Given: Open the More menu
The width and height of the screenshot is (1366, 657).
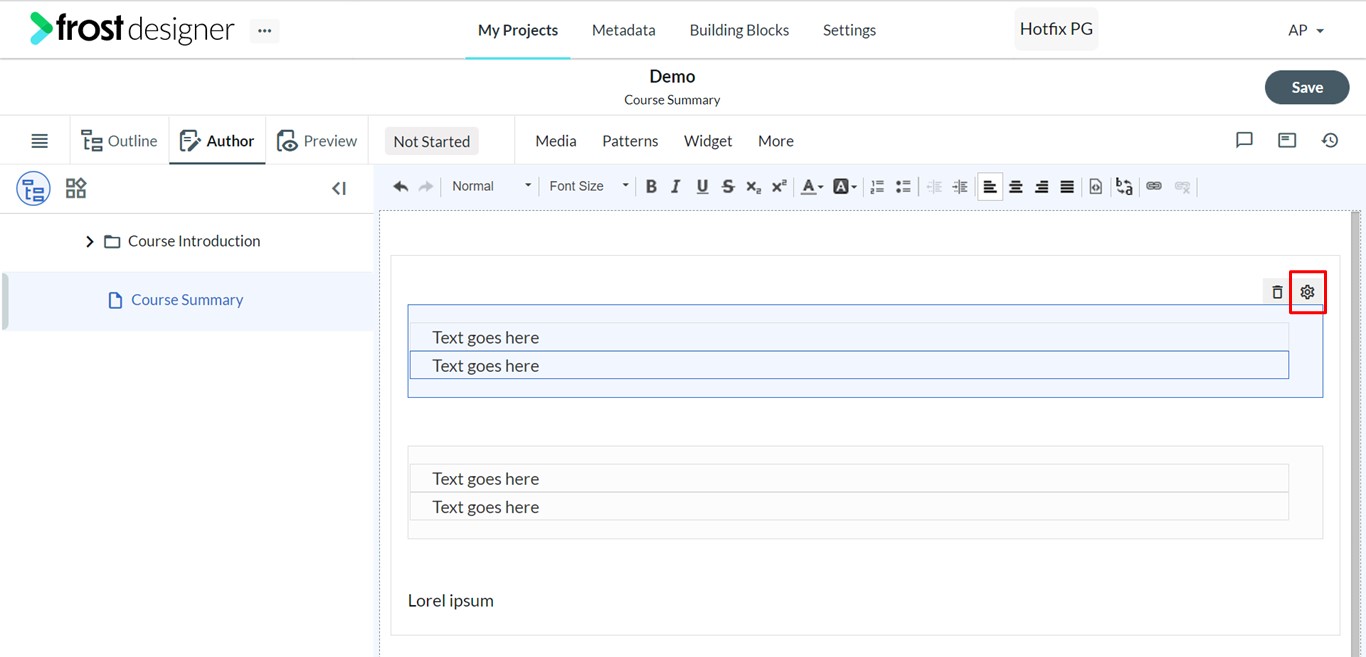Looking at the screenshot, I should pos(776,141).
